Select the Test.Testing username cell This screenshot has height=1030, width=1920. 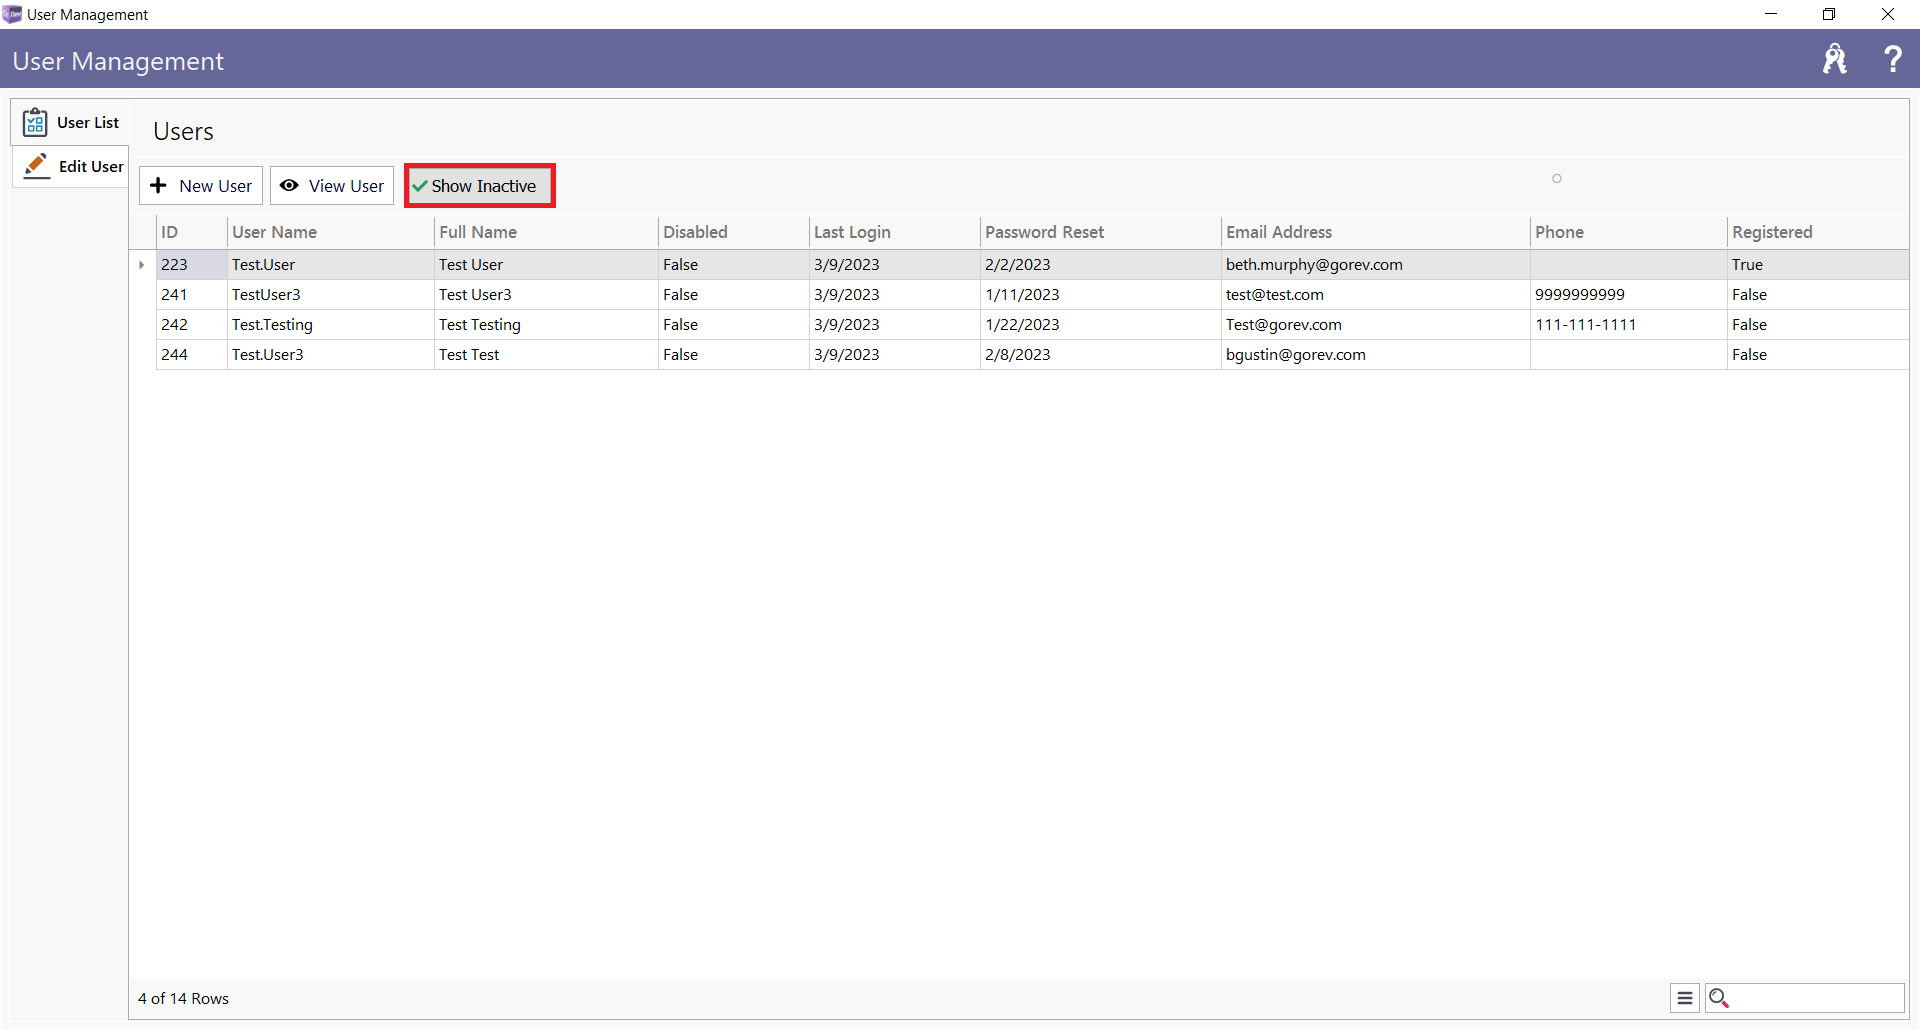tap(331, 325)
